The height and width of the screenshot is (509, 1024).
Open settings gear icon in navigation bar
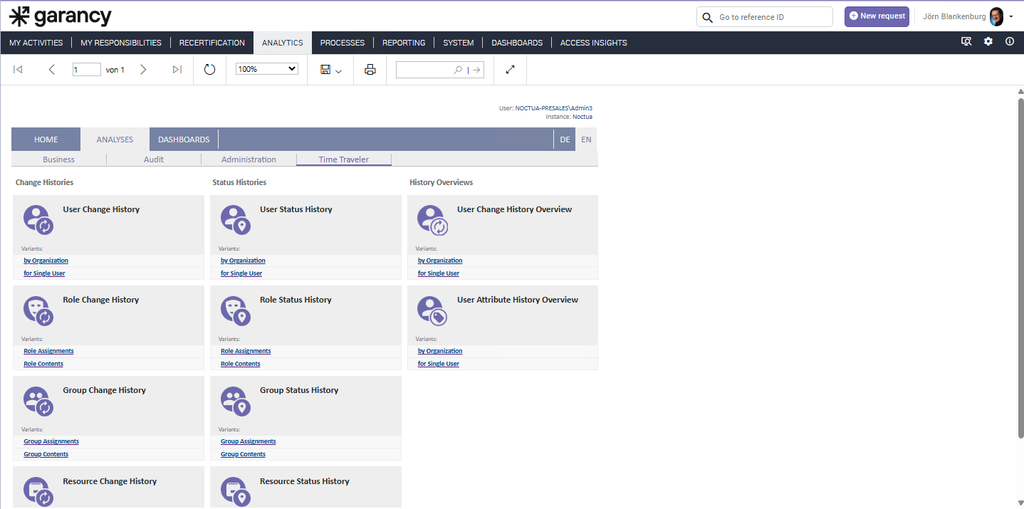coord(988,42)
